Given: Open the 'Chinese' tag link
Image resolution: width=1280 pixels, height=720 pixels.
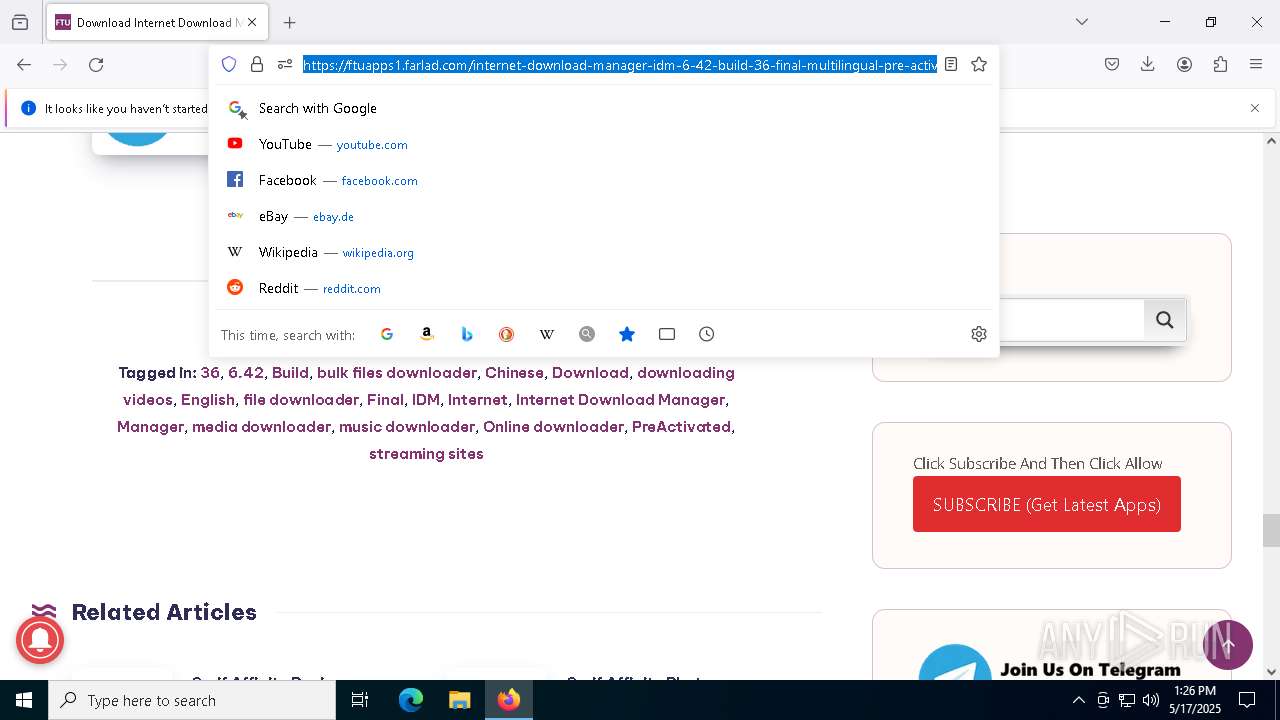Looking at the screenshot, I should [x=514, y=372].
